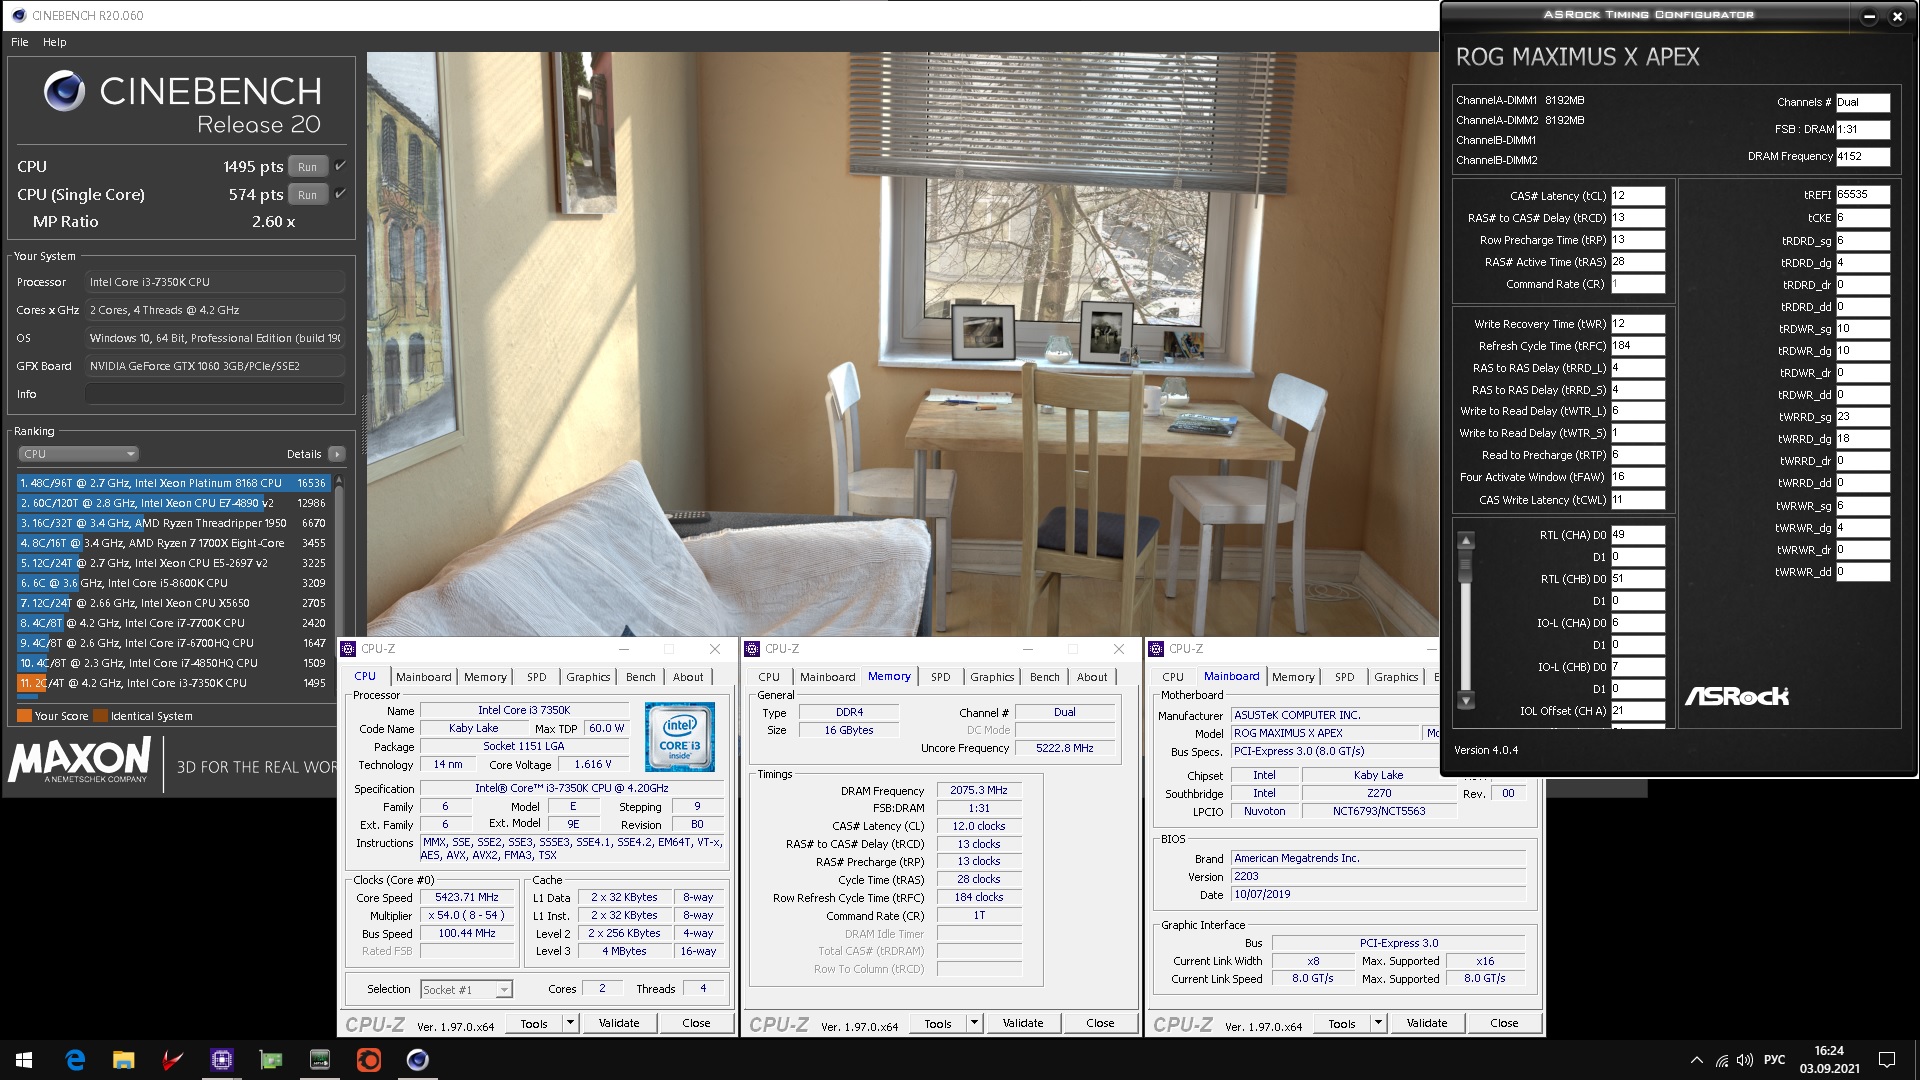This screenshot has height=1080, width=1920.
Task: Click Close button in Mainboard CPU-Z window
Action: coord(1504,1023)
